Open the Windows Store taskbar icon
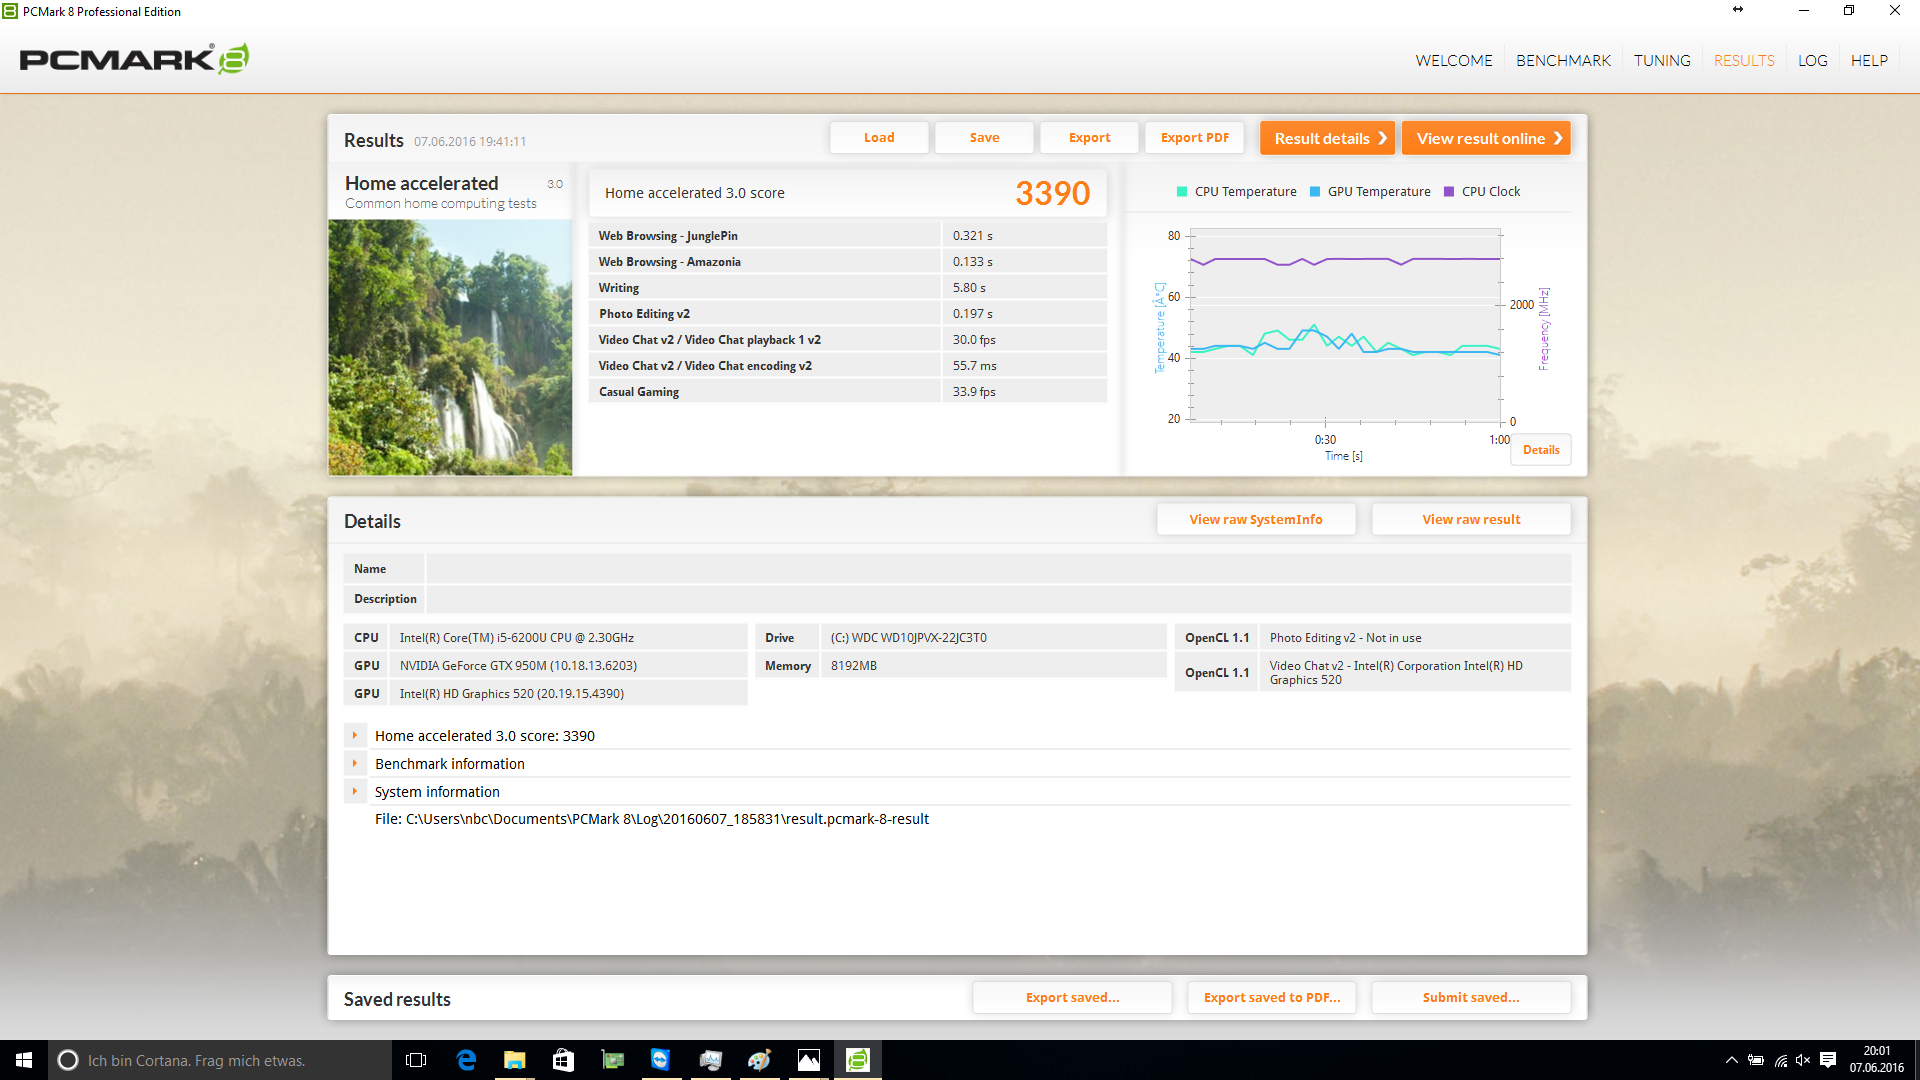 563,1060
